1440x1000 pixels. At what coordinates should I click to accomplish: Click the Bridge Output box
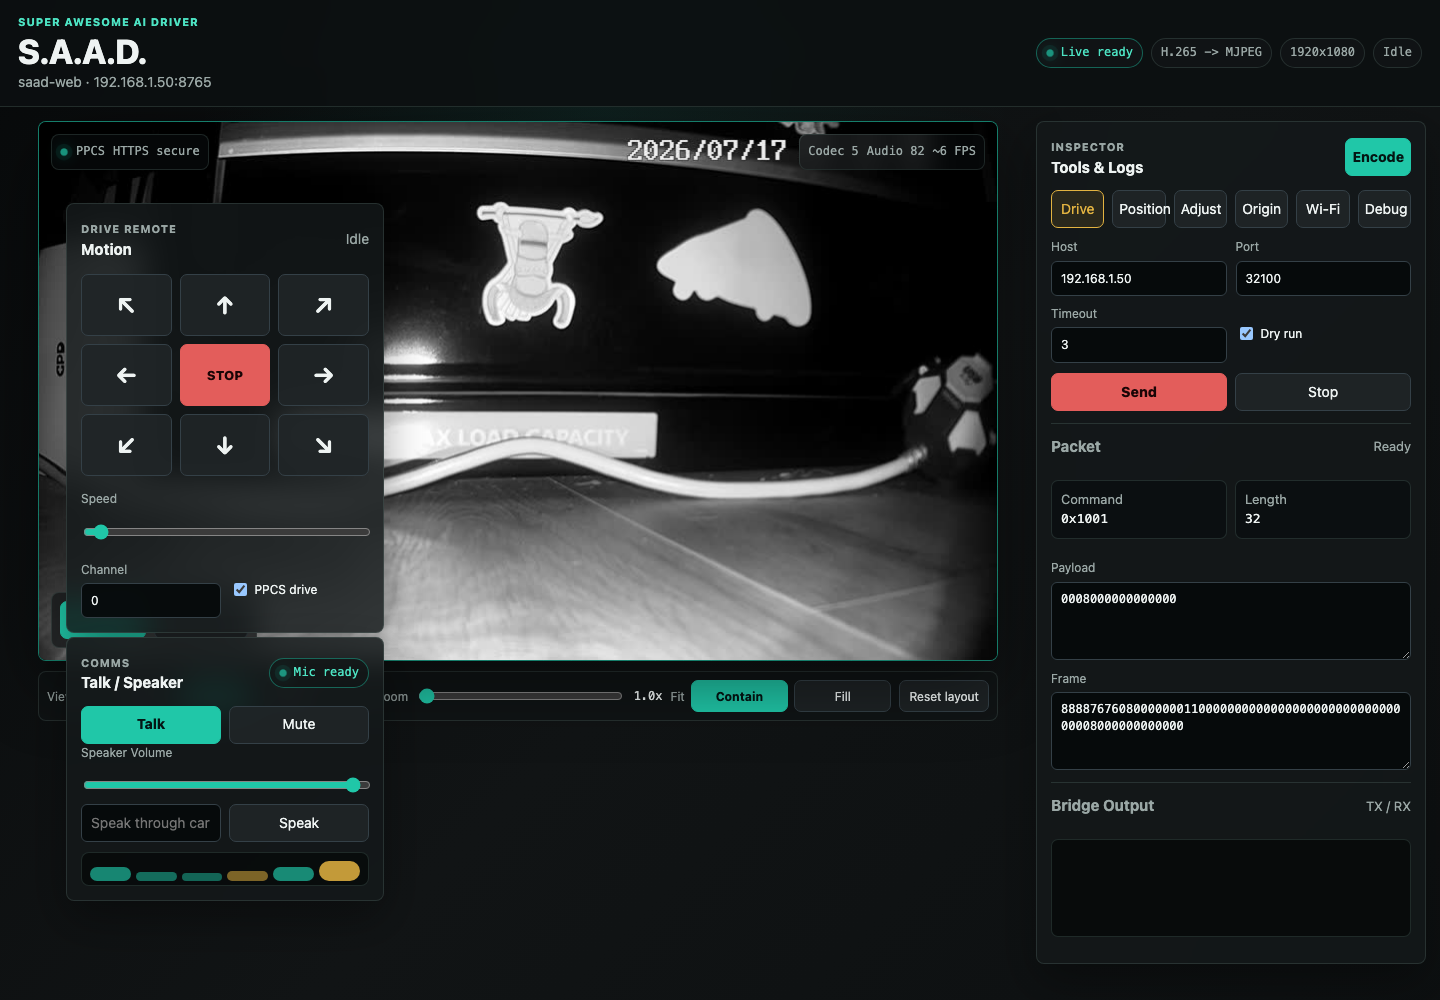point(1231,888)
